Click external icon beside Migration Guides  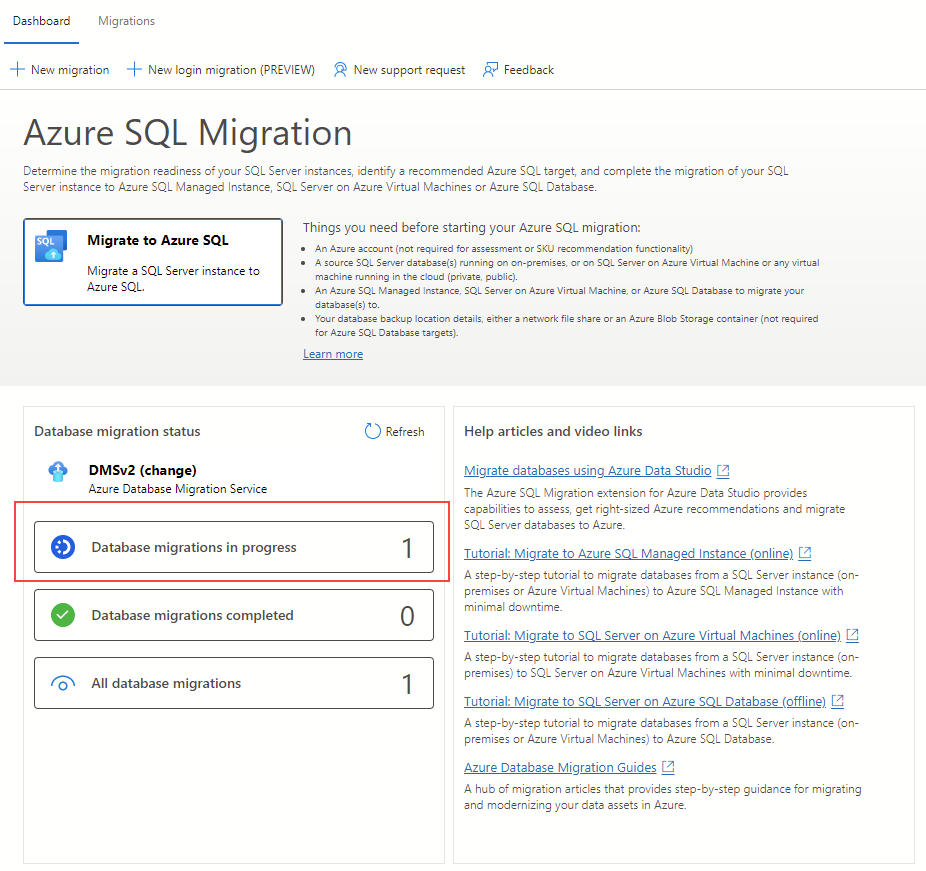(669, 768)
